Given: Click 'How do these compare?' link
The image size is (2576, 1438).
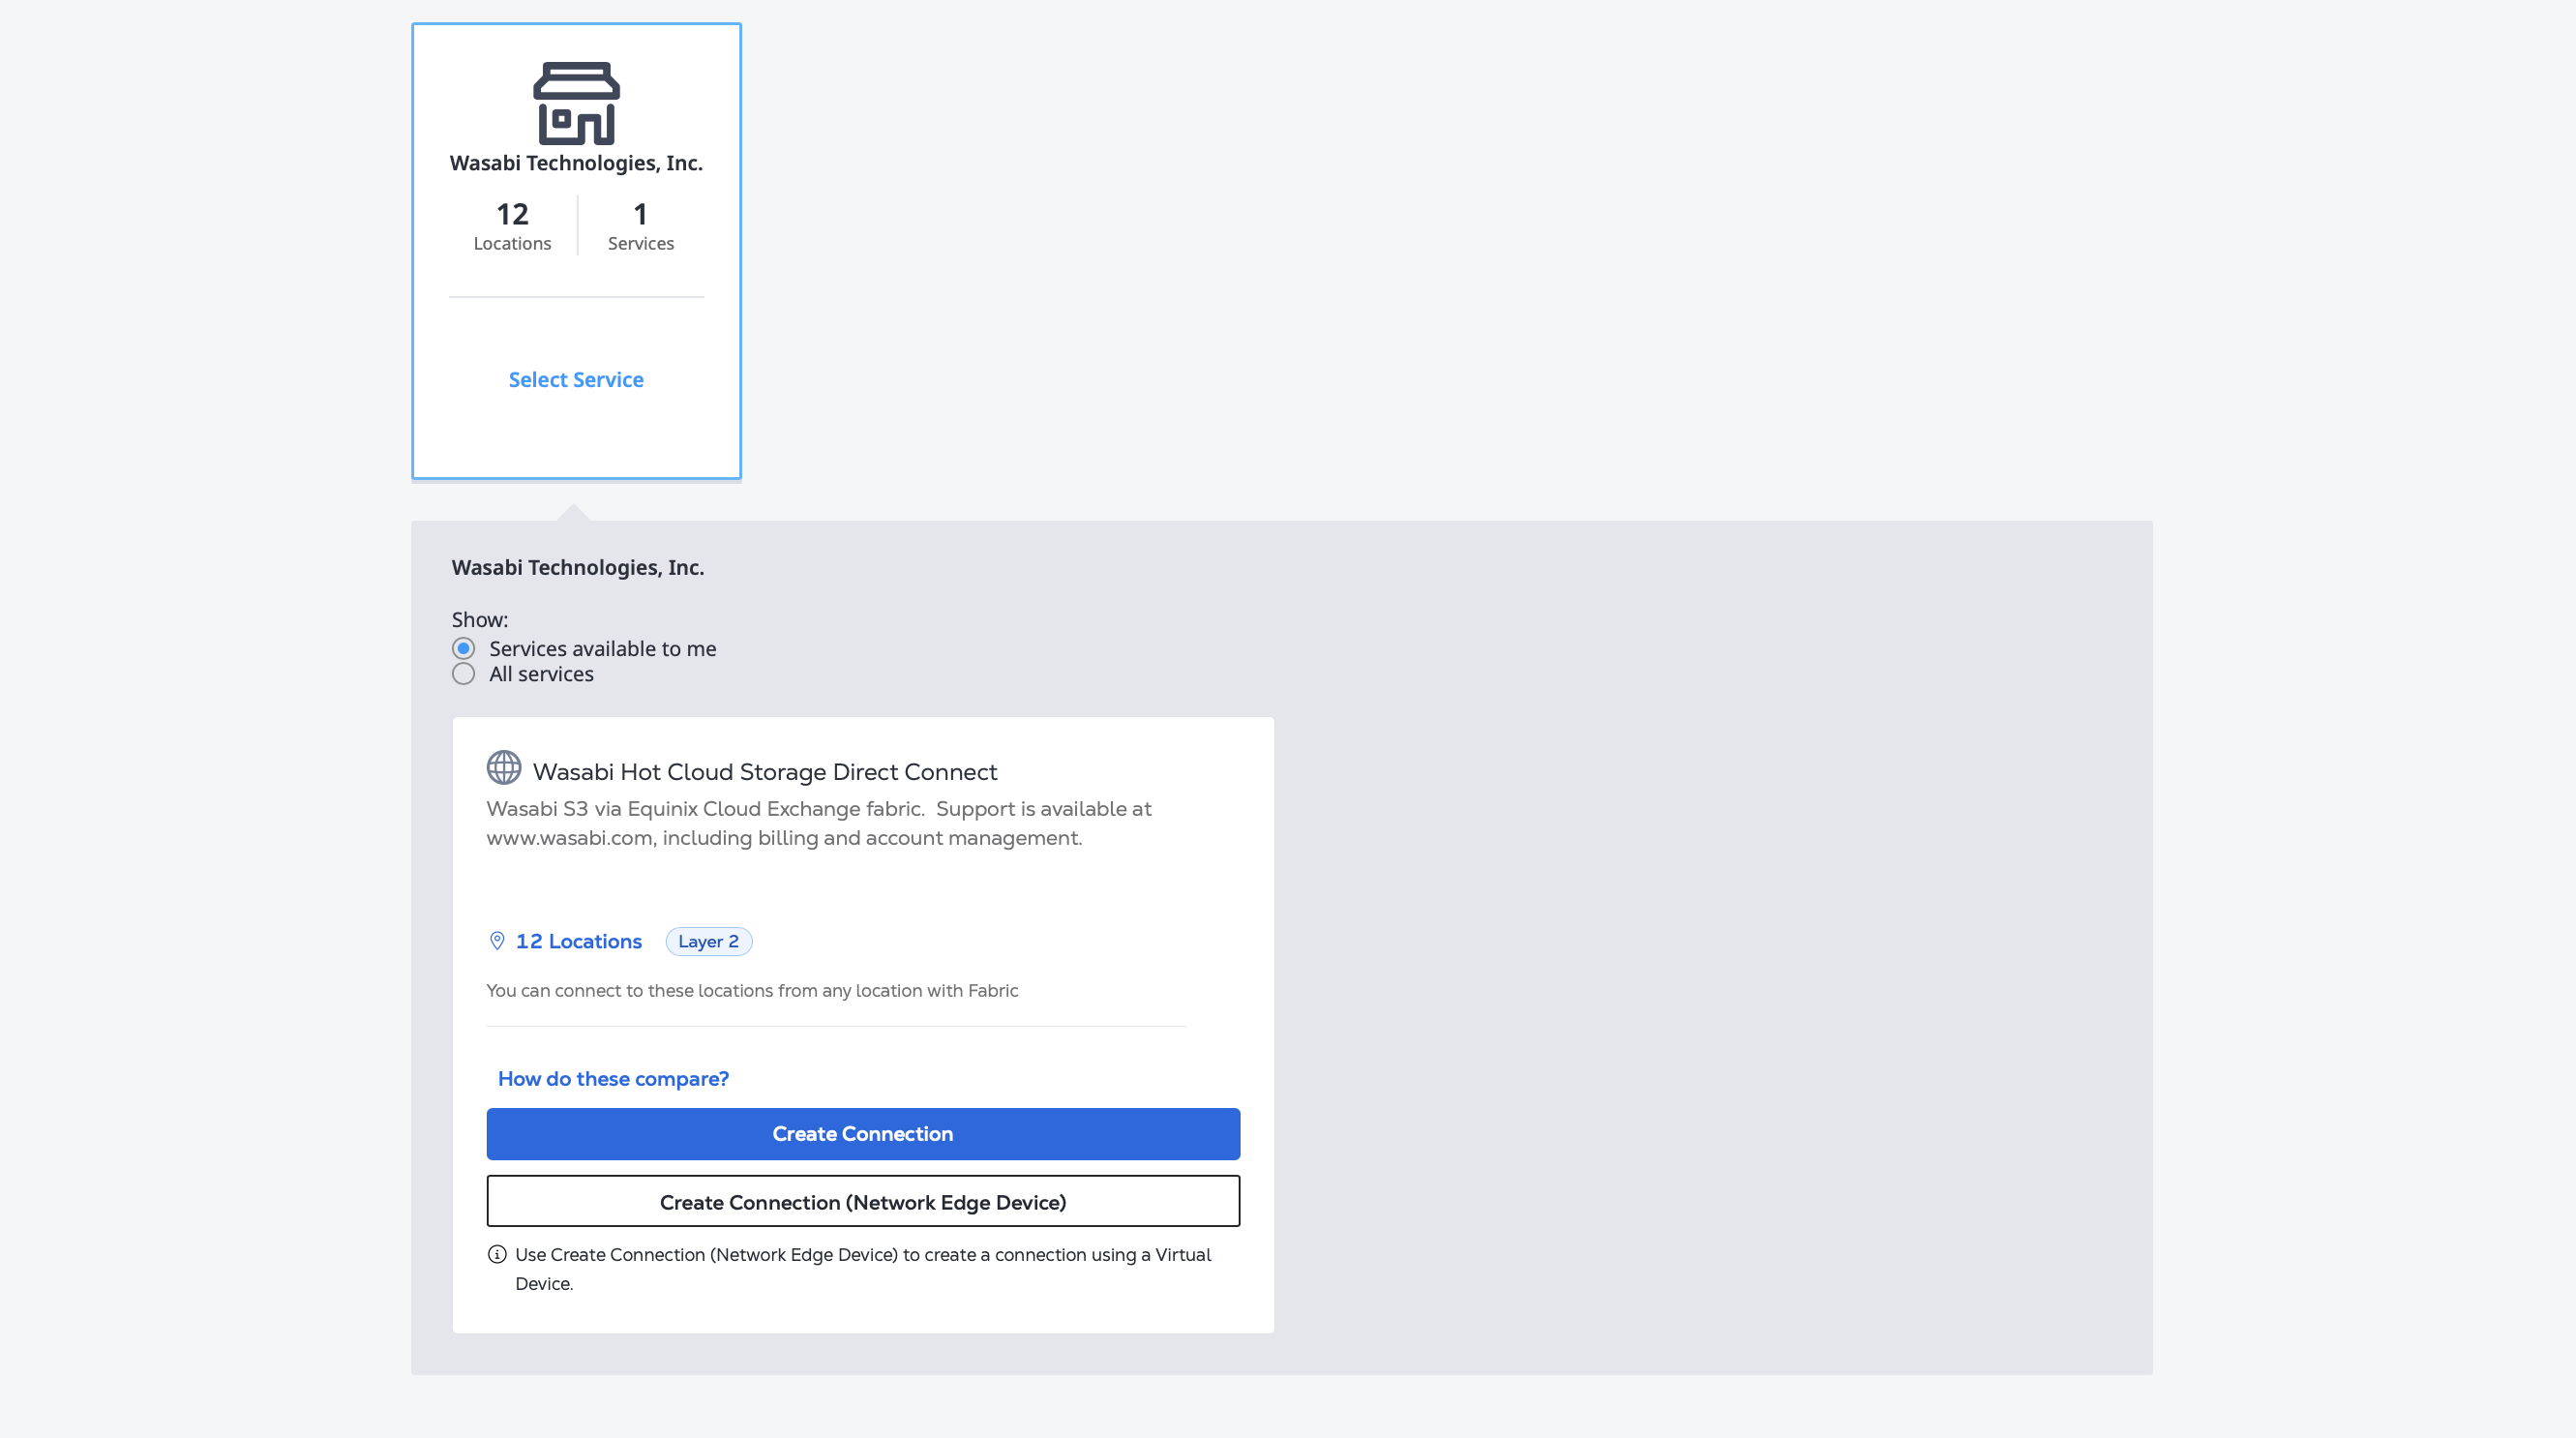Looking at the screenshot, I should point(613,1079).
